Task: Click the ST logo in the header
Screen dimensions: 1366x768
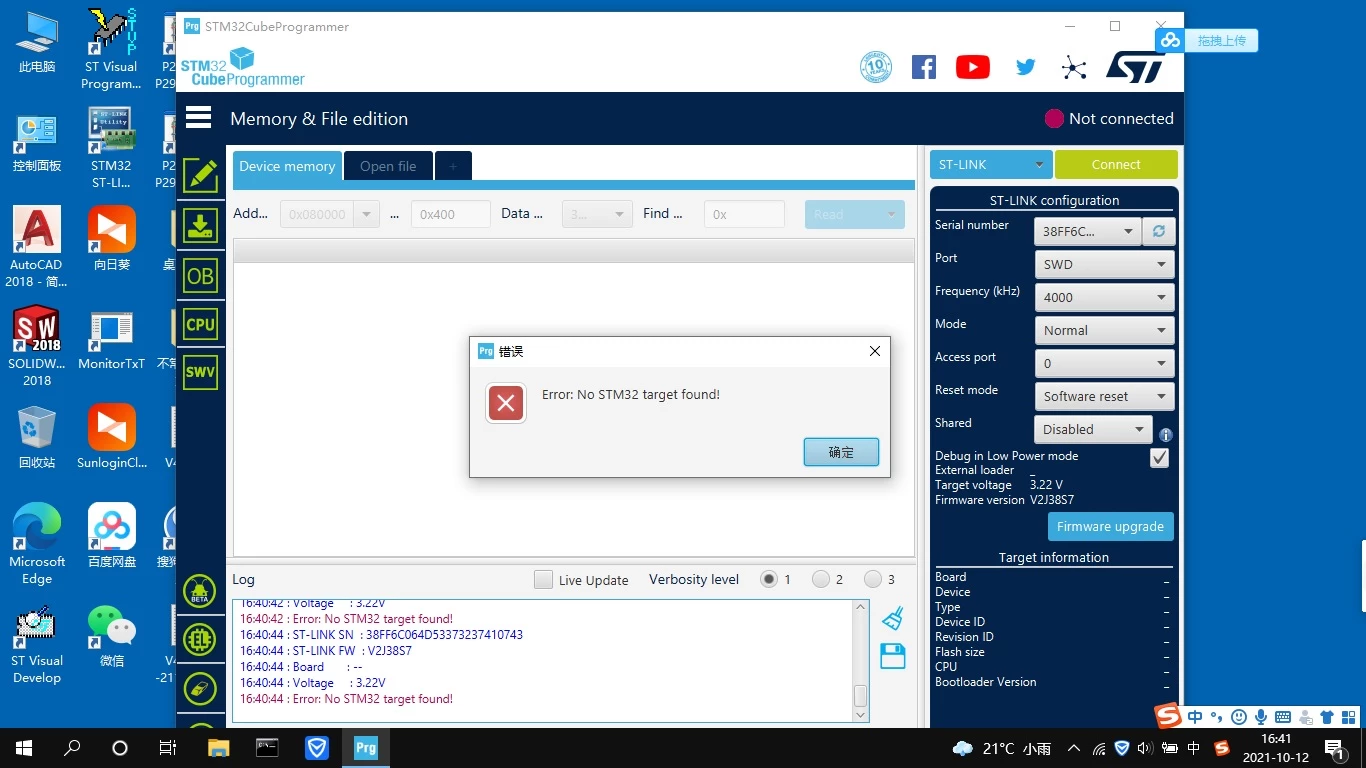Action: pyautogui.click(x=1136, y=67)
